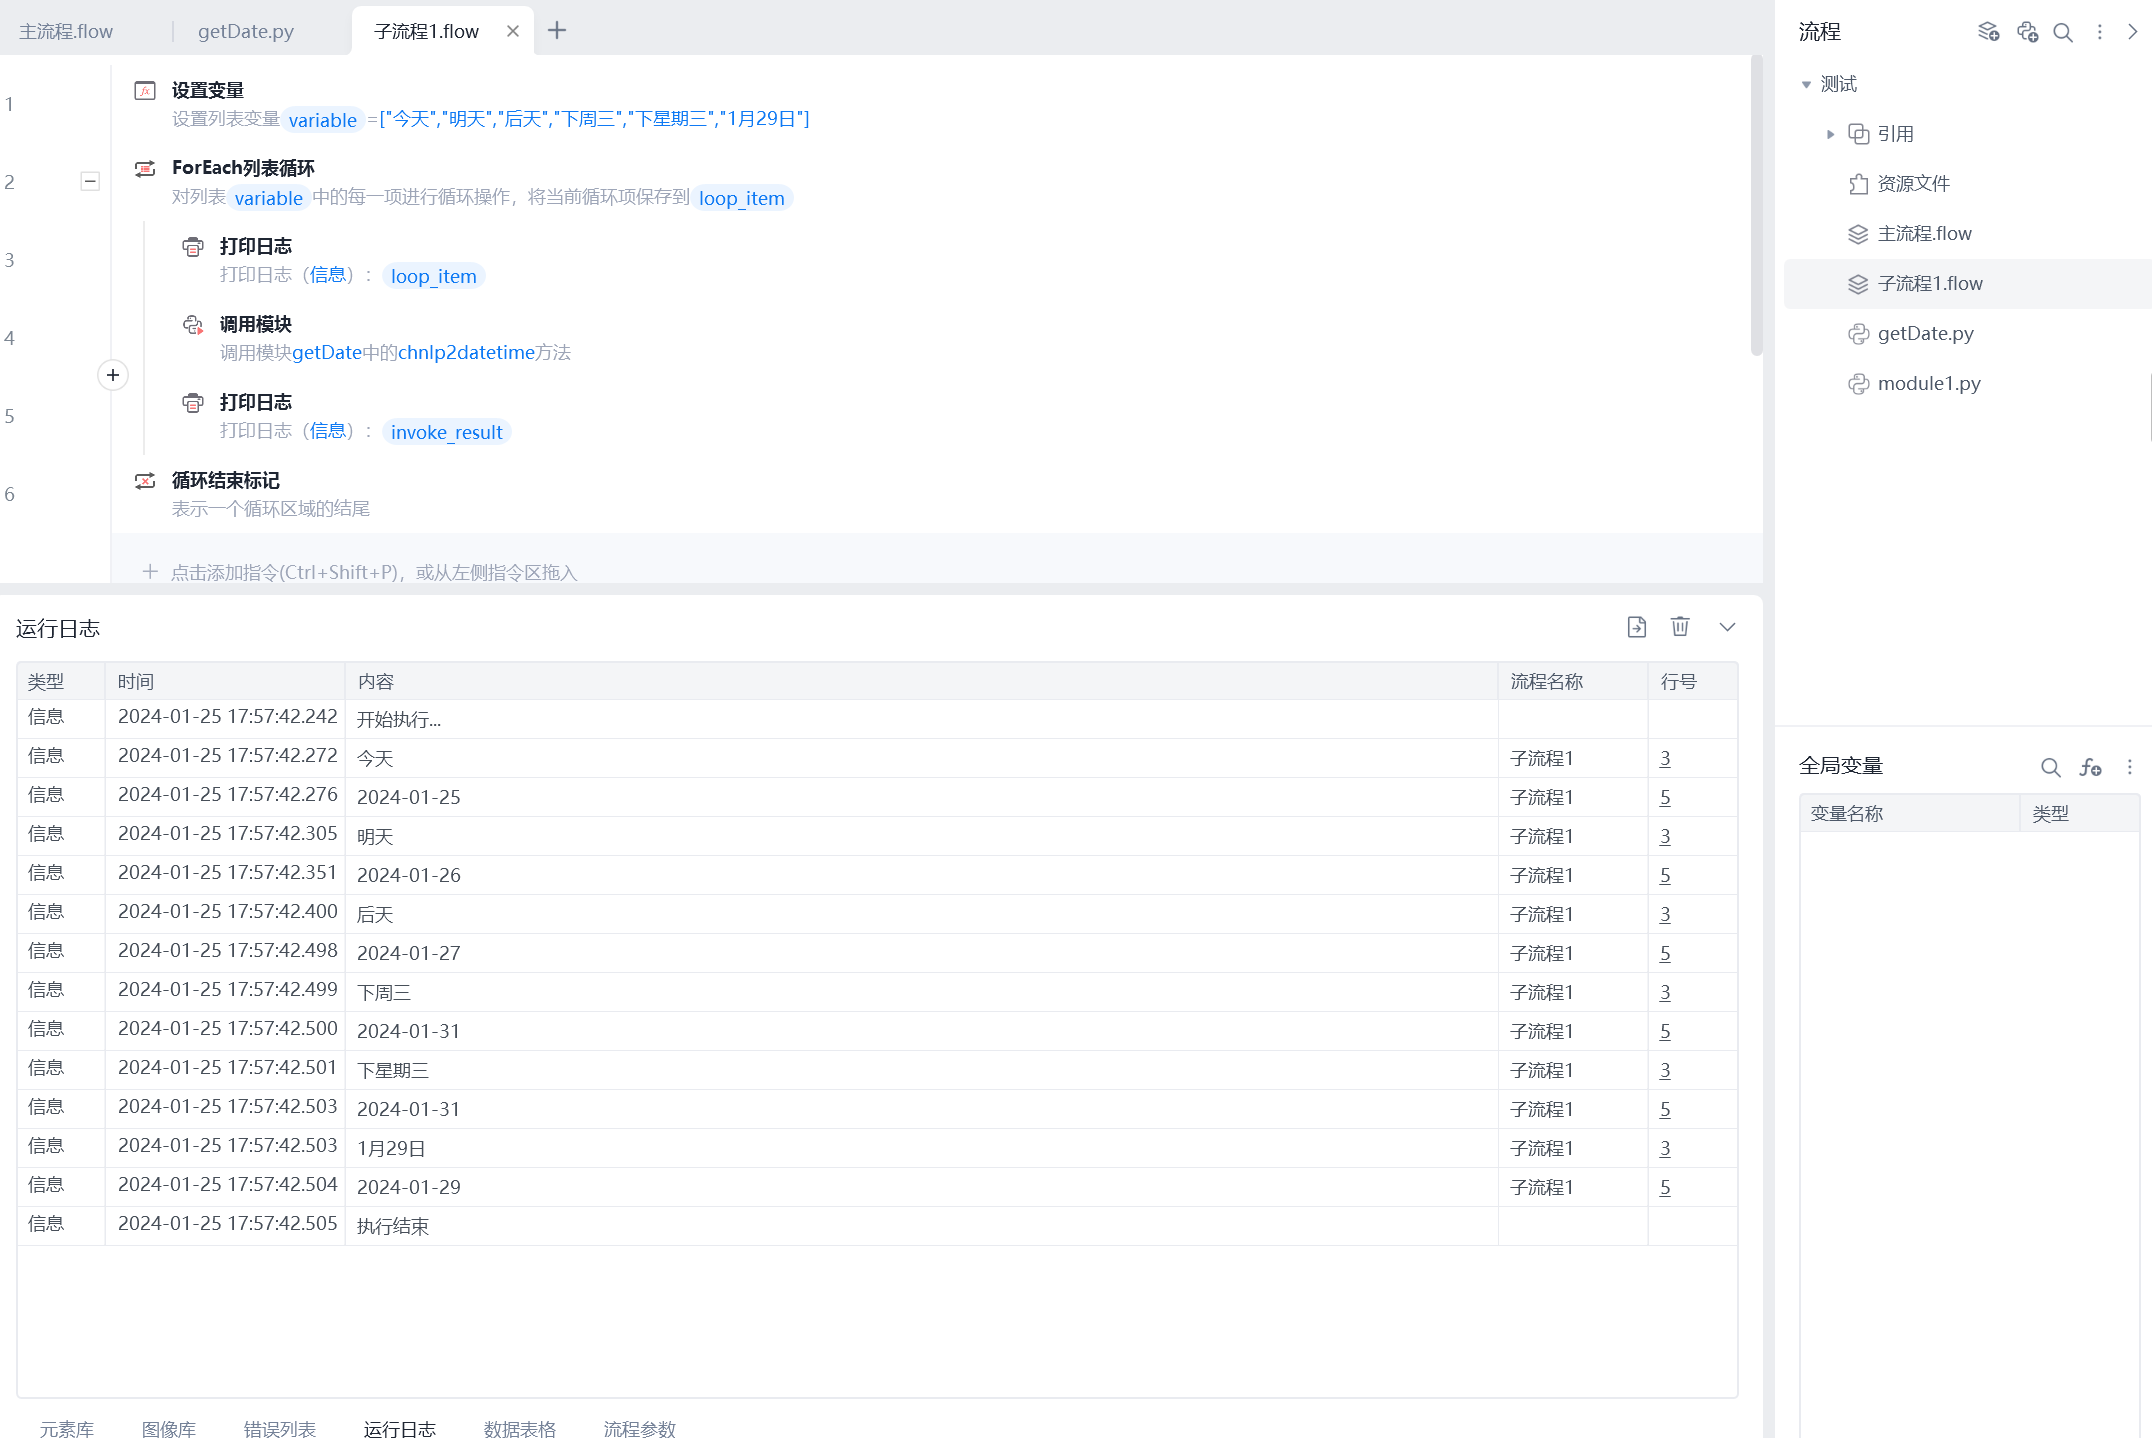Collapse the 运行日志 panel
2152x1438 pixels.
pos(1727,627)
